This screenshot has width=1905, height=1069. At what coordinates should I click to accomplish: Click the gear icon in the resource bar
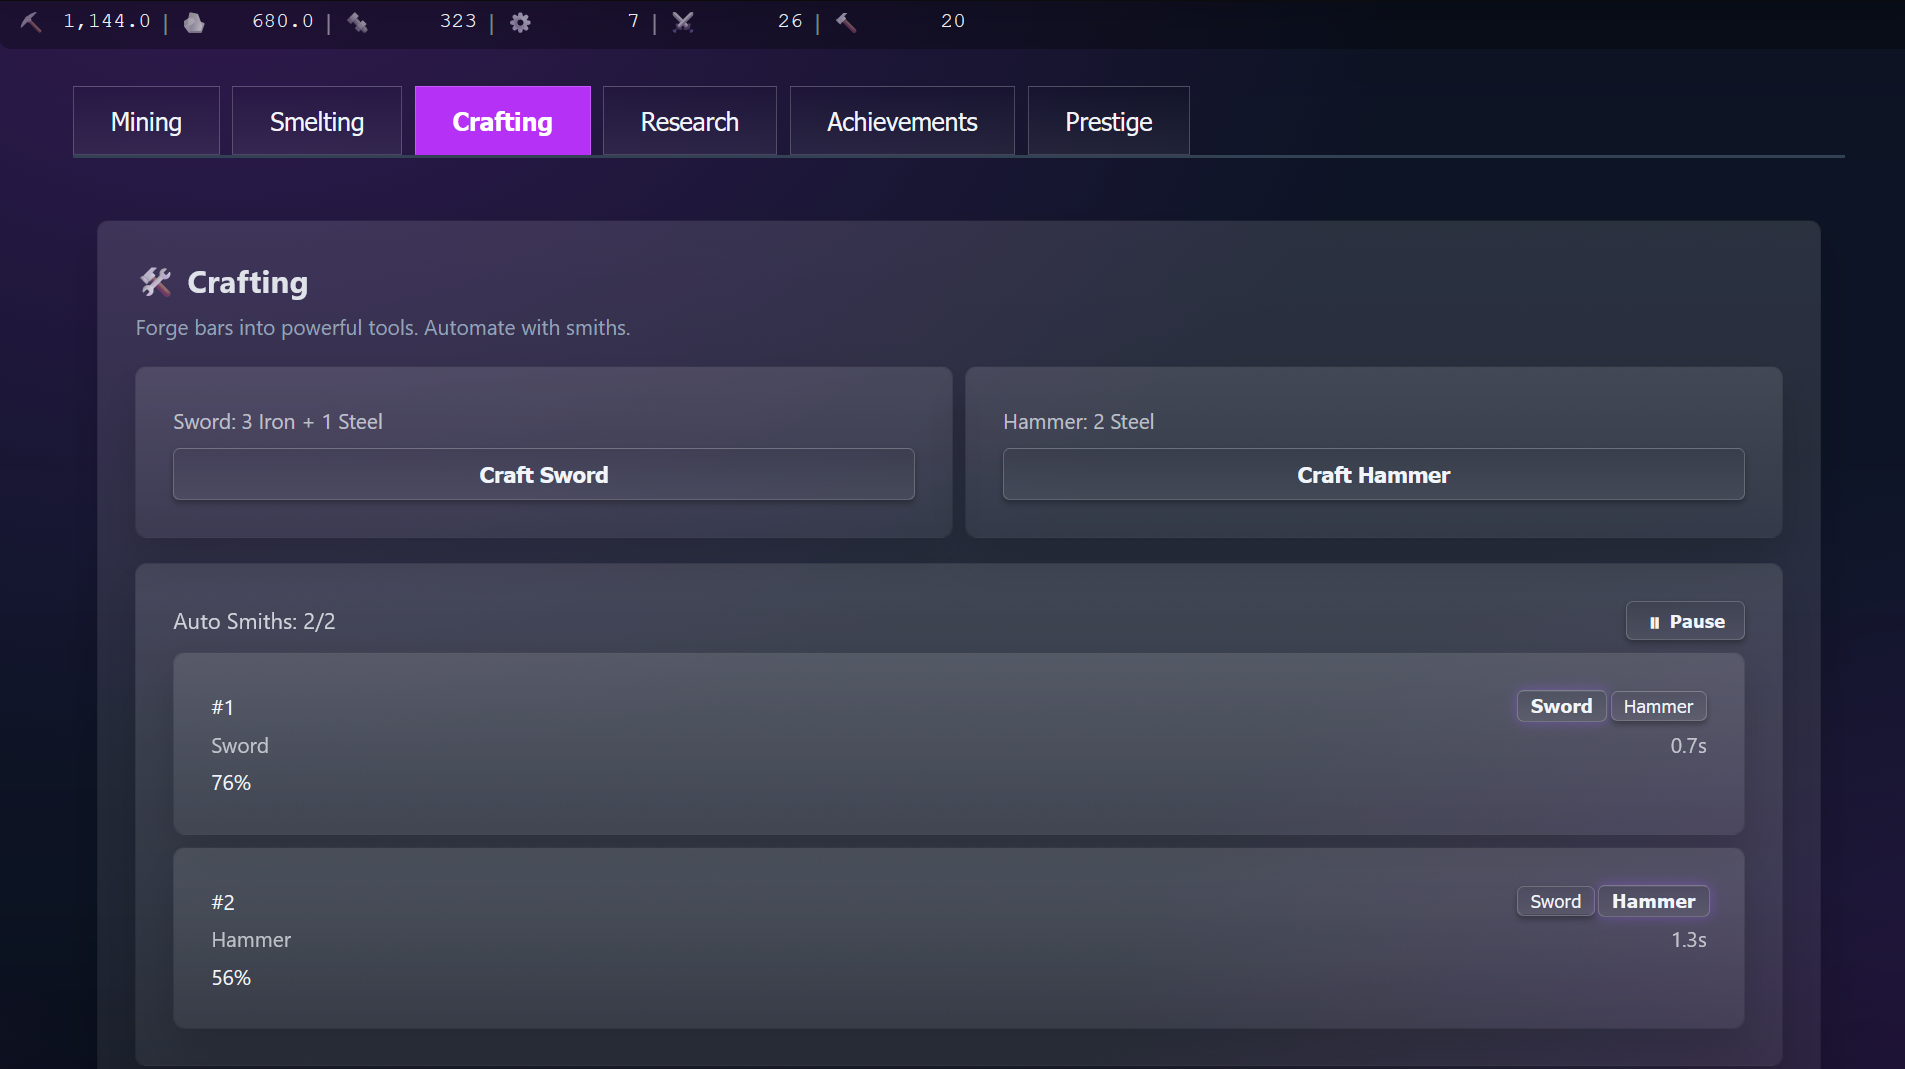click(520, 22)
